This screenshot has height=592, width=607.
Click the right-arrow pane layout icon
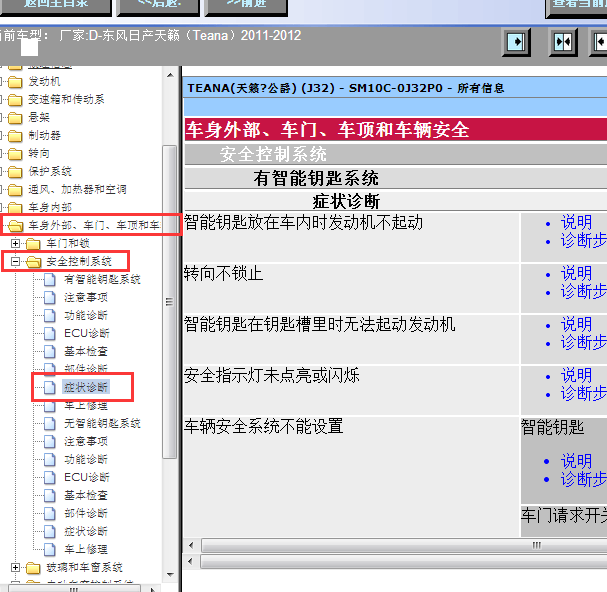tap(516, 42)
